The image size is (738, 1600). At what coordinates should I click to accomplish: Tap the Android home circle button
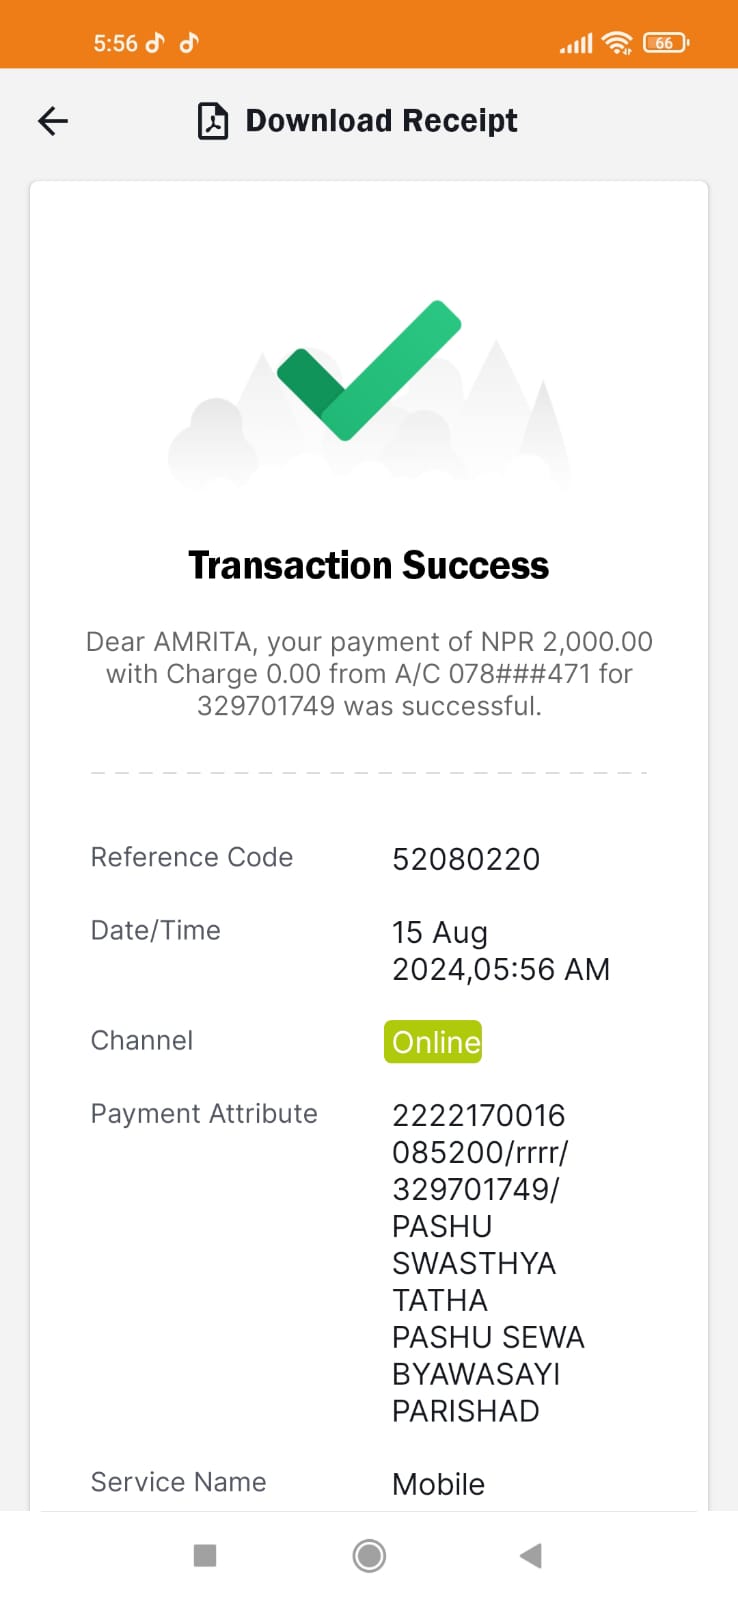tap(369, 1555)
